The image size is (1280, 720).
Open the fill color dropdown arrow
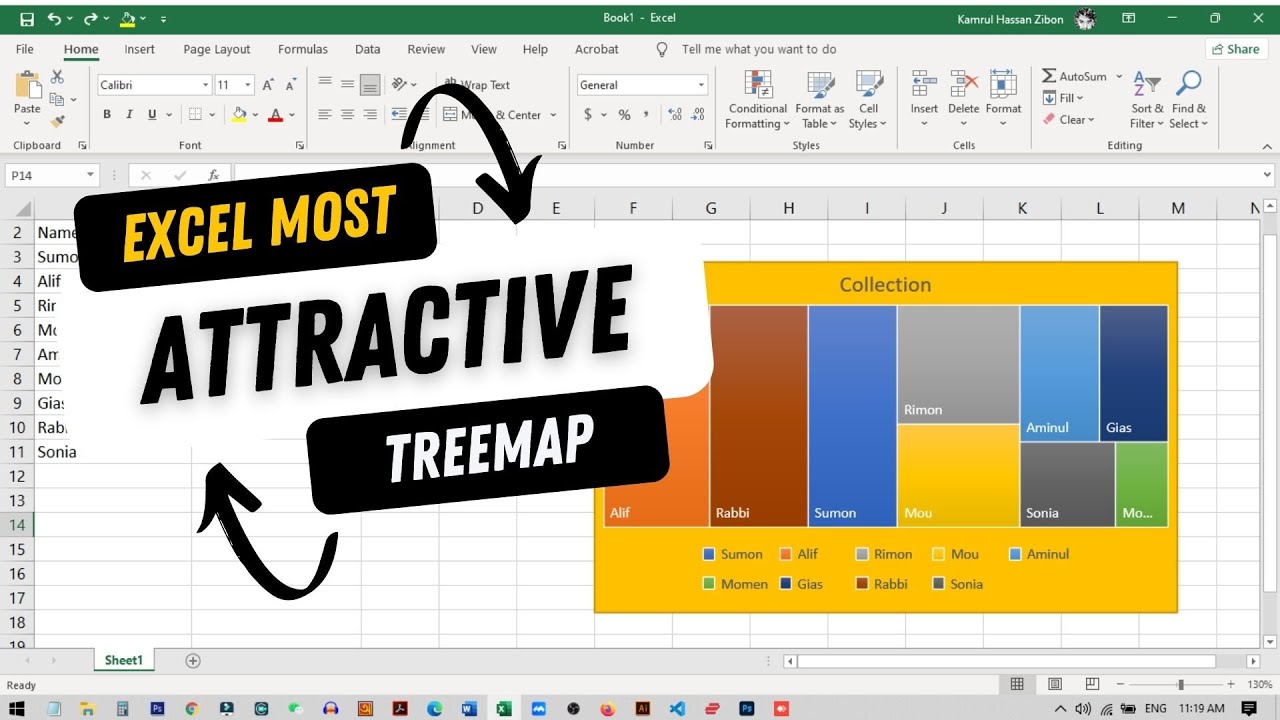(x=254, y=115)
